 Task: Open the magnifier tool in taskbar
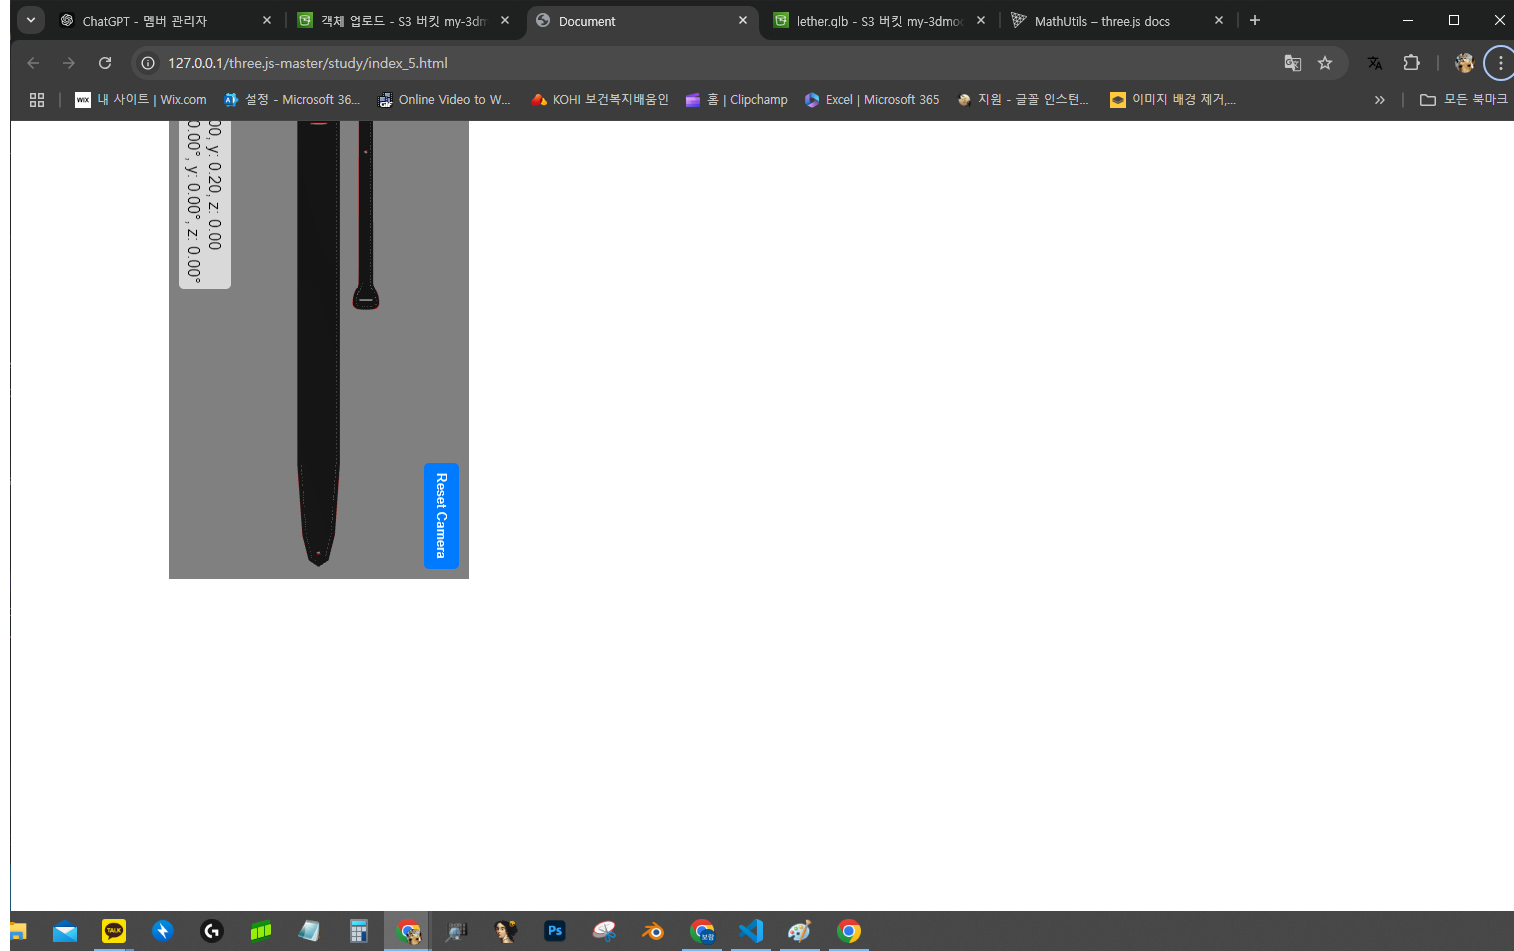457,932
